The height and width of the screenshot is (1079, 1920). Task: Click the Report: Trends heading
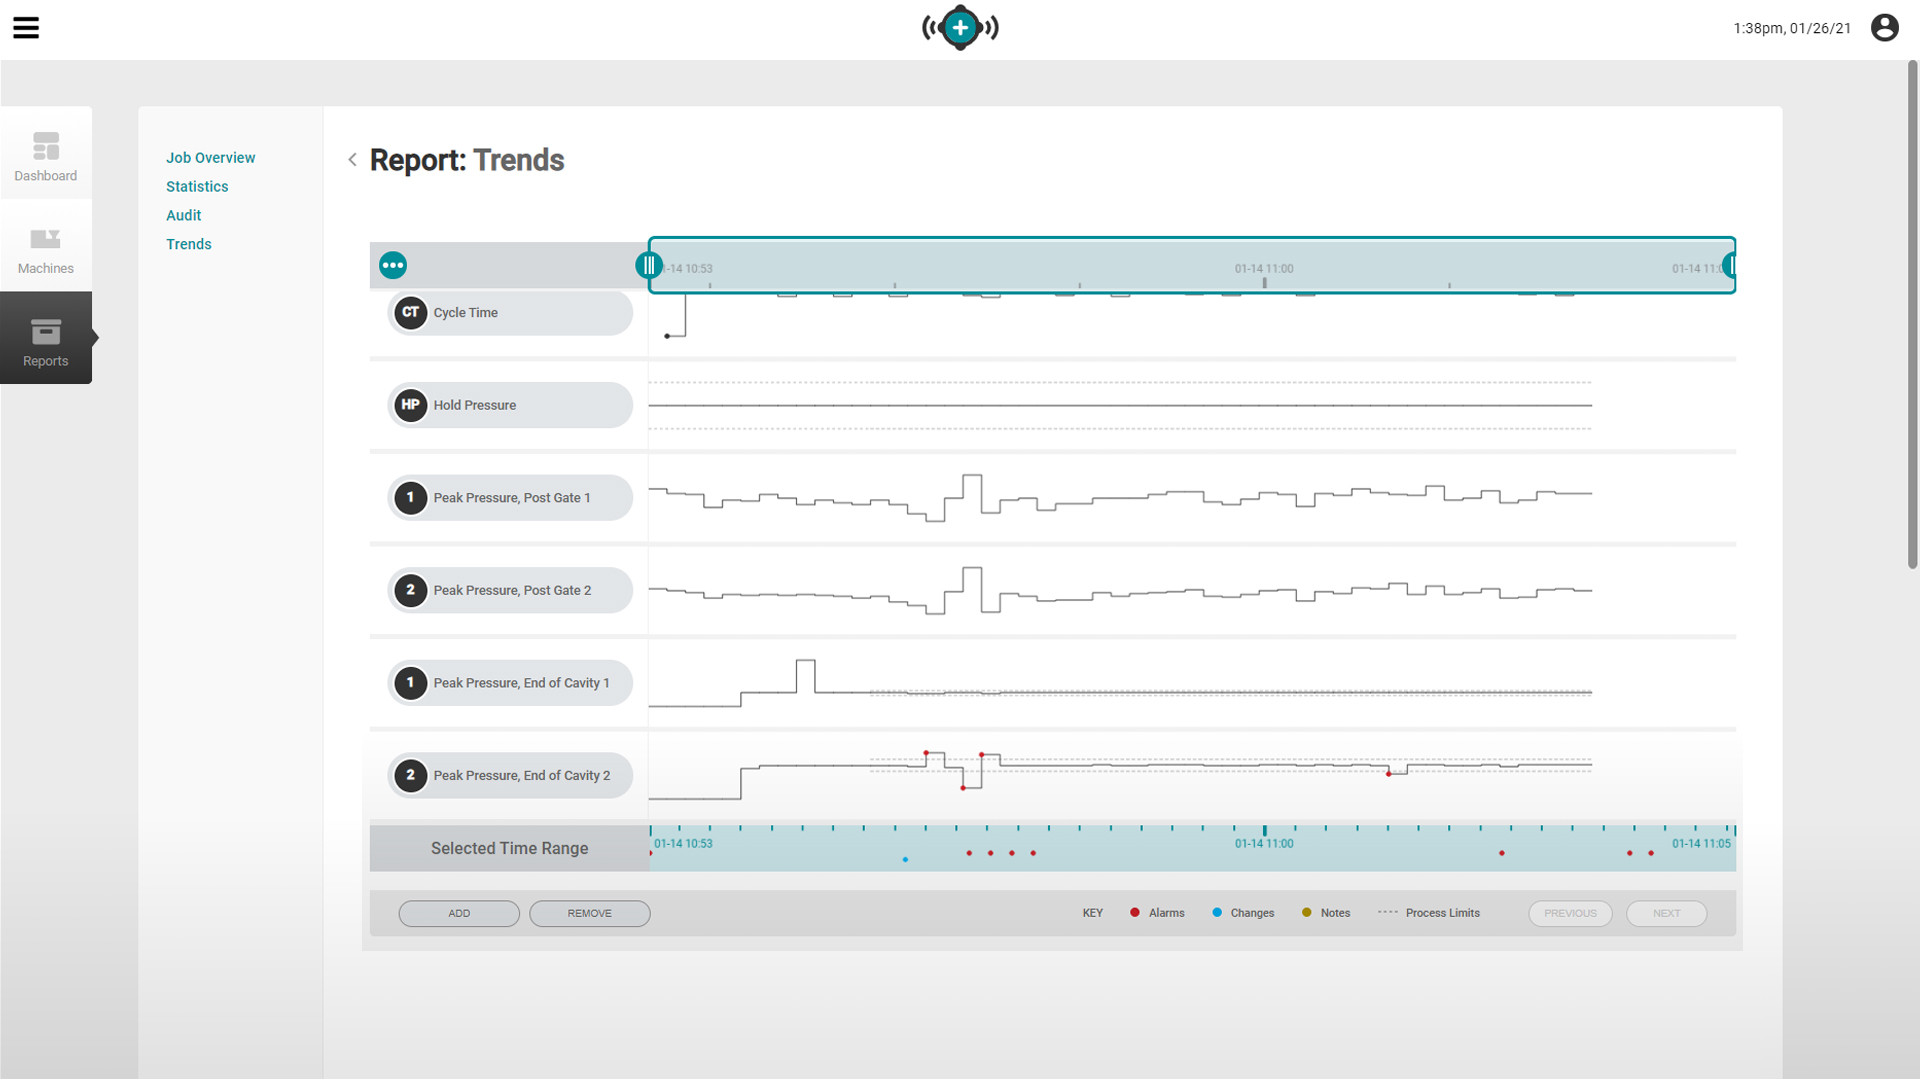[467, 160]
